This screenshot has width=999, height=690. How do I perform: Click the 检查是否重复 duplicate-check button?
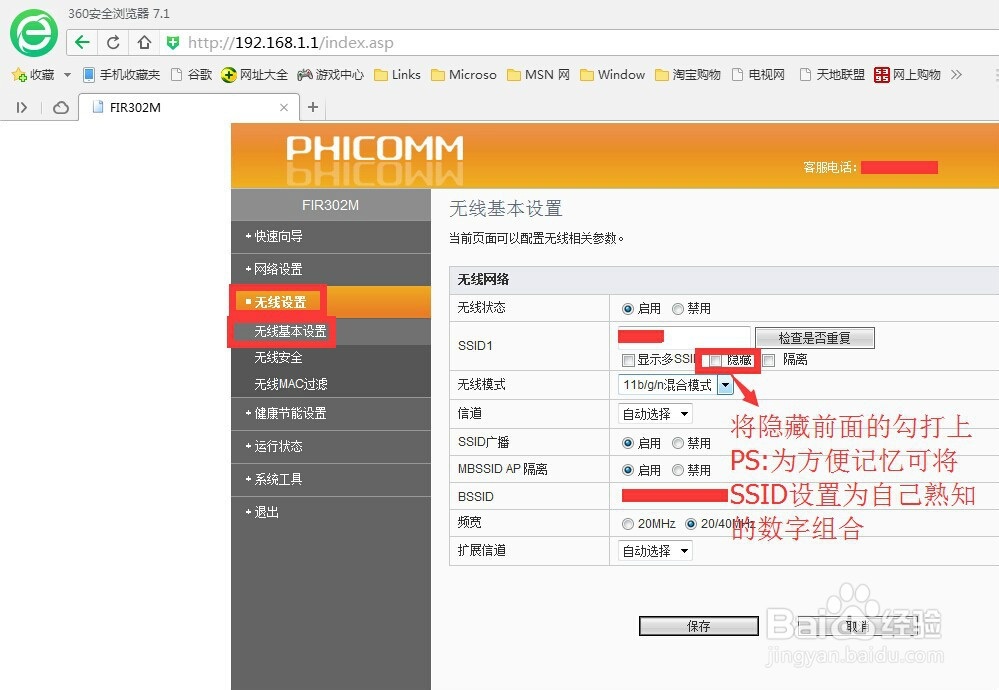pos(814,337)
